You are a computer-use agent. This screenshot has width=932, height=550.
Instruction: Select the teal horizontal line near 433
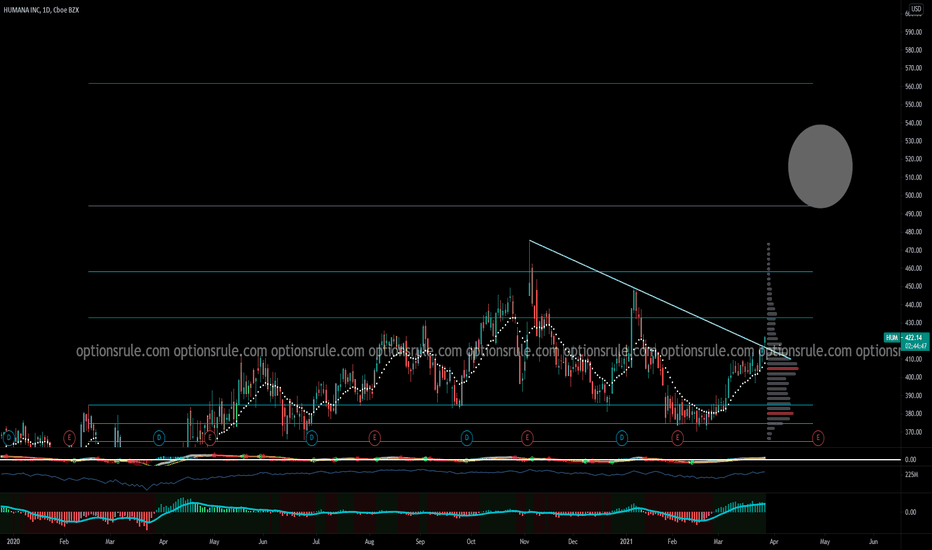pyautogui.click(x=451, y=318)
